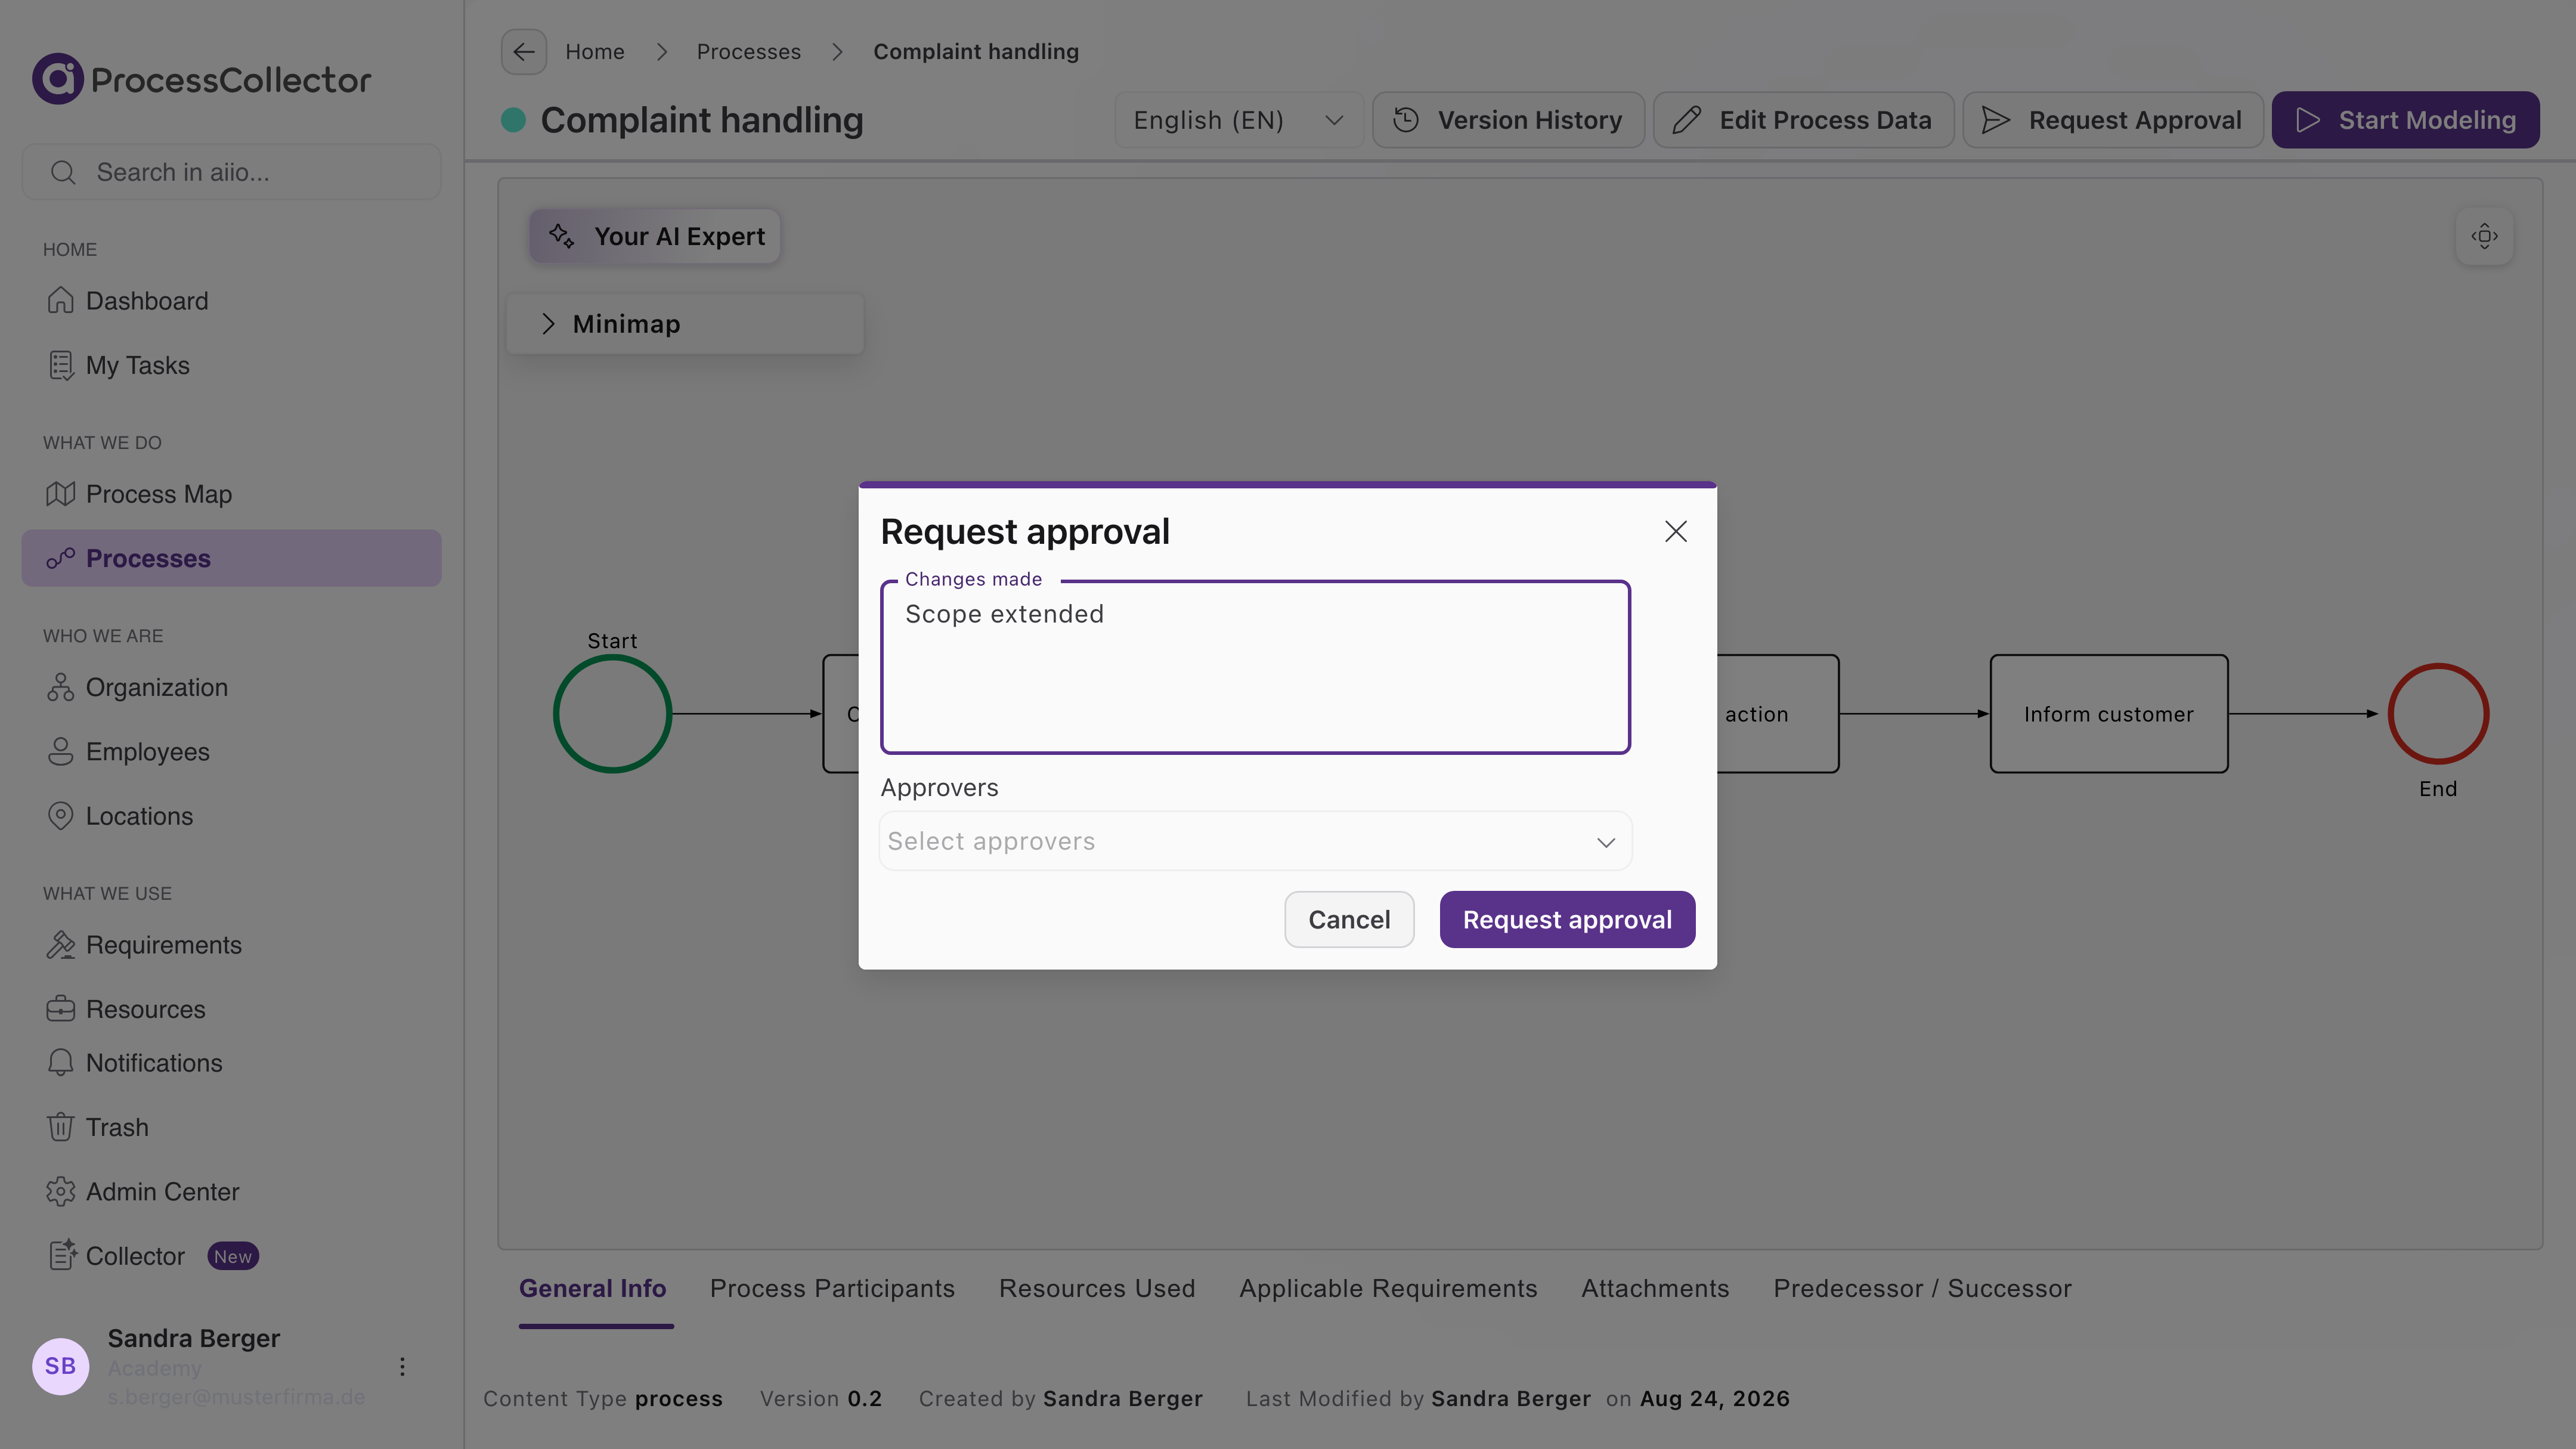The height and width of the screenshot is (1449, 2576).
Task: Click the recenter diagram icon
Action: tap(2484, 236)
